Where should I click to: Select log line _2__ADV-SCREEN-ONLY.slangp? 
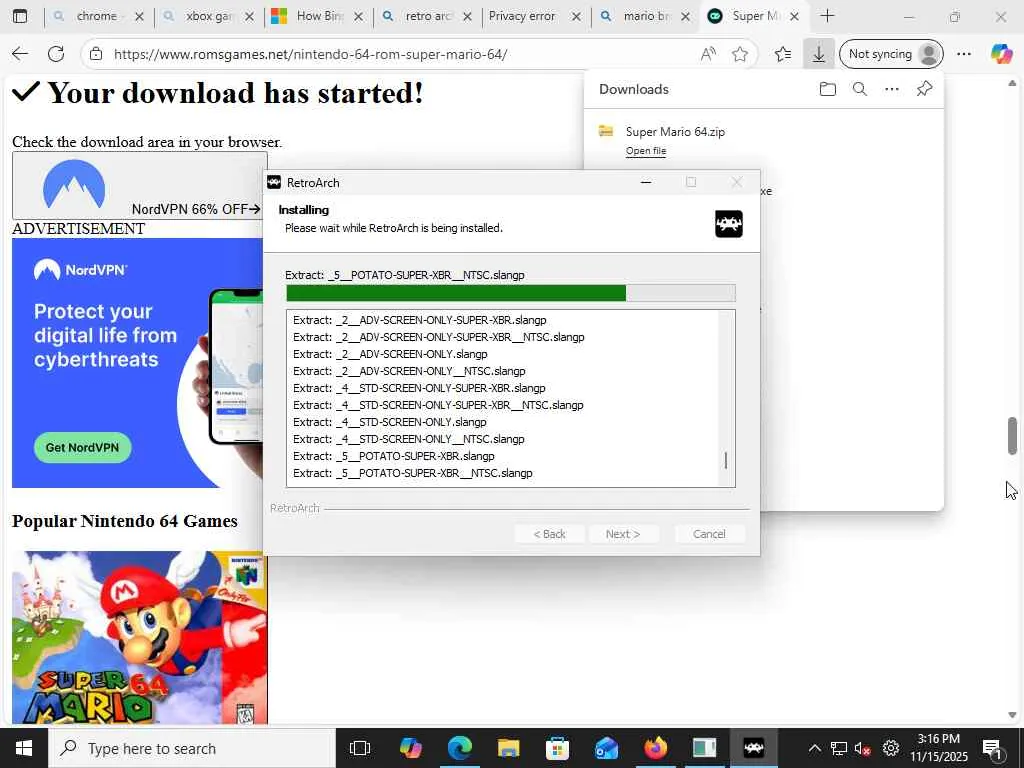[x=391, y=354]
